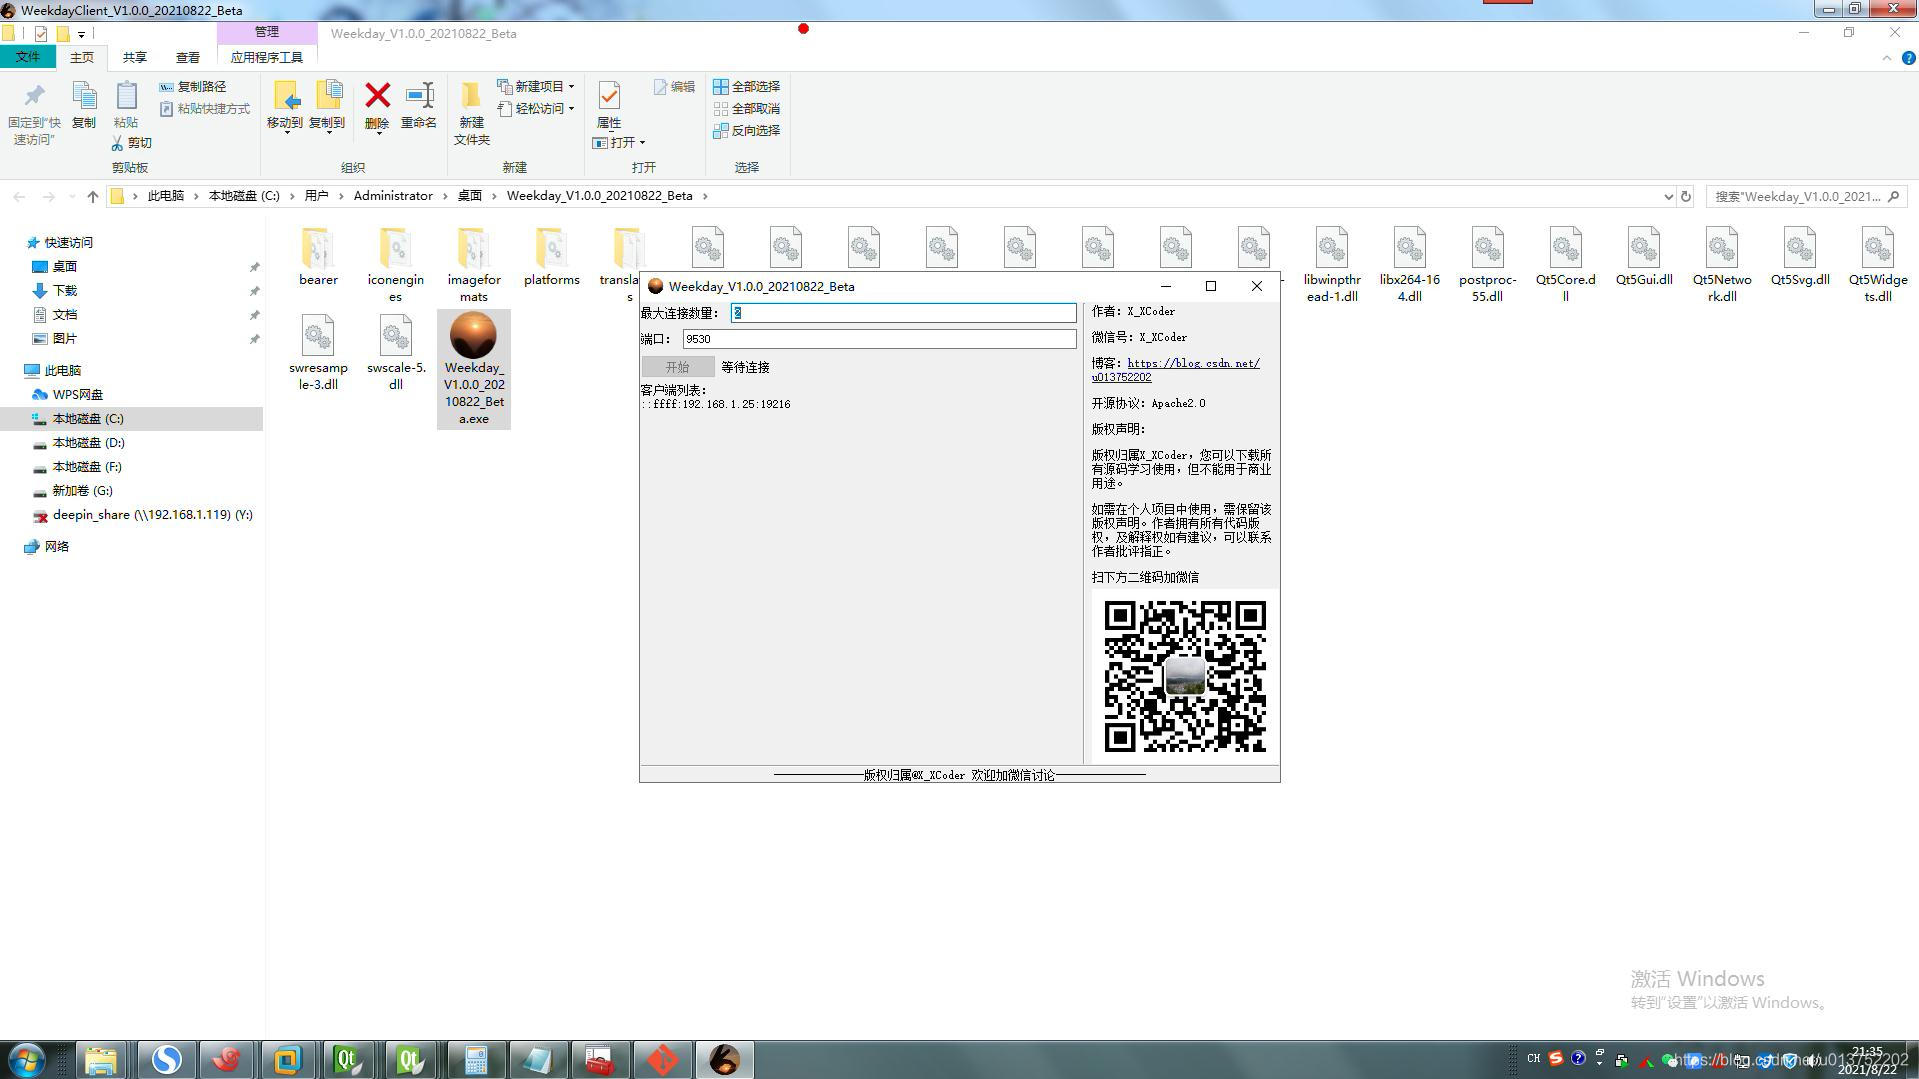Image resolution: width=1919 pixels, height=1079 pixels.
Task: Click the Copy ribbon icon
Action: (x=84, y=96)
